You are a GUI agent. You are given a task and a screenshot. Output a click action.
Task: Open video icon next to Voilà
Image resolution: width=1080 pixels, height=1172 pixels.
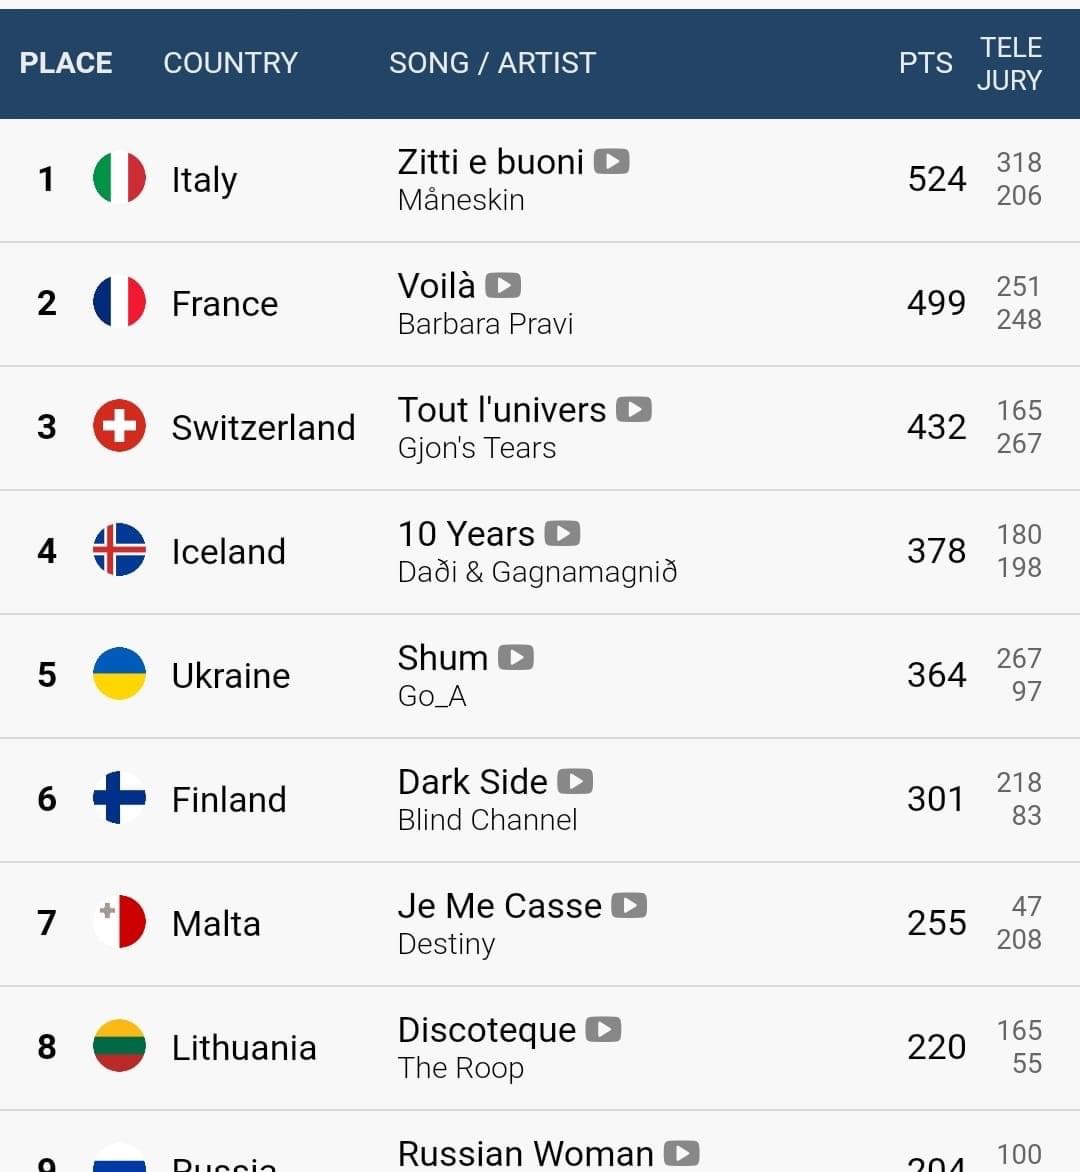[x=503, y=286]
